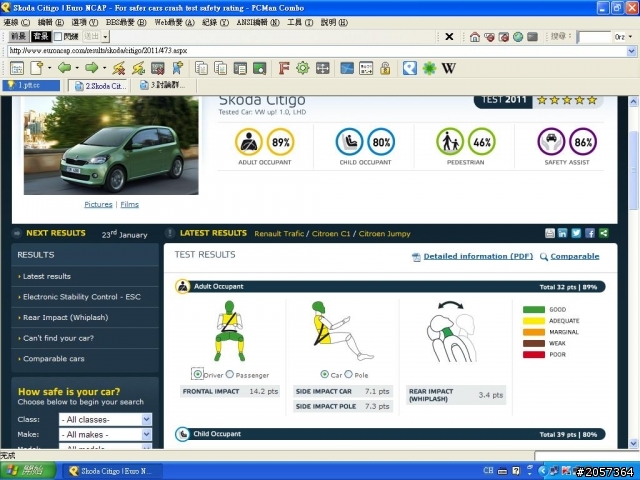Image resolution: width=640 pixels, height=480 pixels.
Task: Click the blue PCMan logo toolbar icon
Action: coord(409,68)
